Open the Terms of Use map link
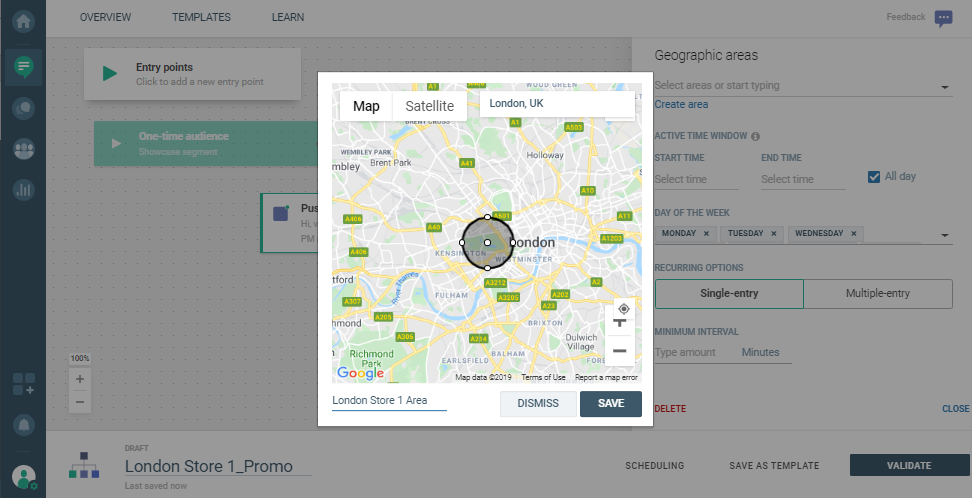The image size is (972, 498). click(x=543, y=377)
